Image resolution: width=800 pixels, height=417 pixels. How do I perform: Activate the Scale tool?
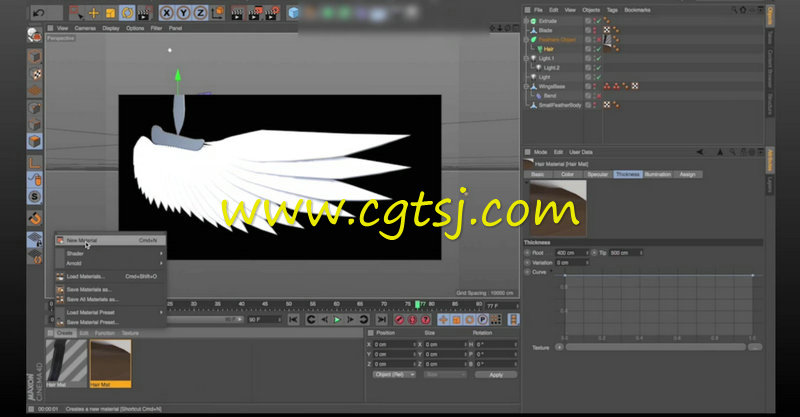110,13
